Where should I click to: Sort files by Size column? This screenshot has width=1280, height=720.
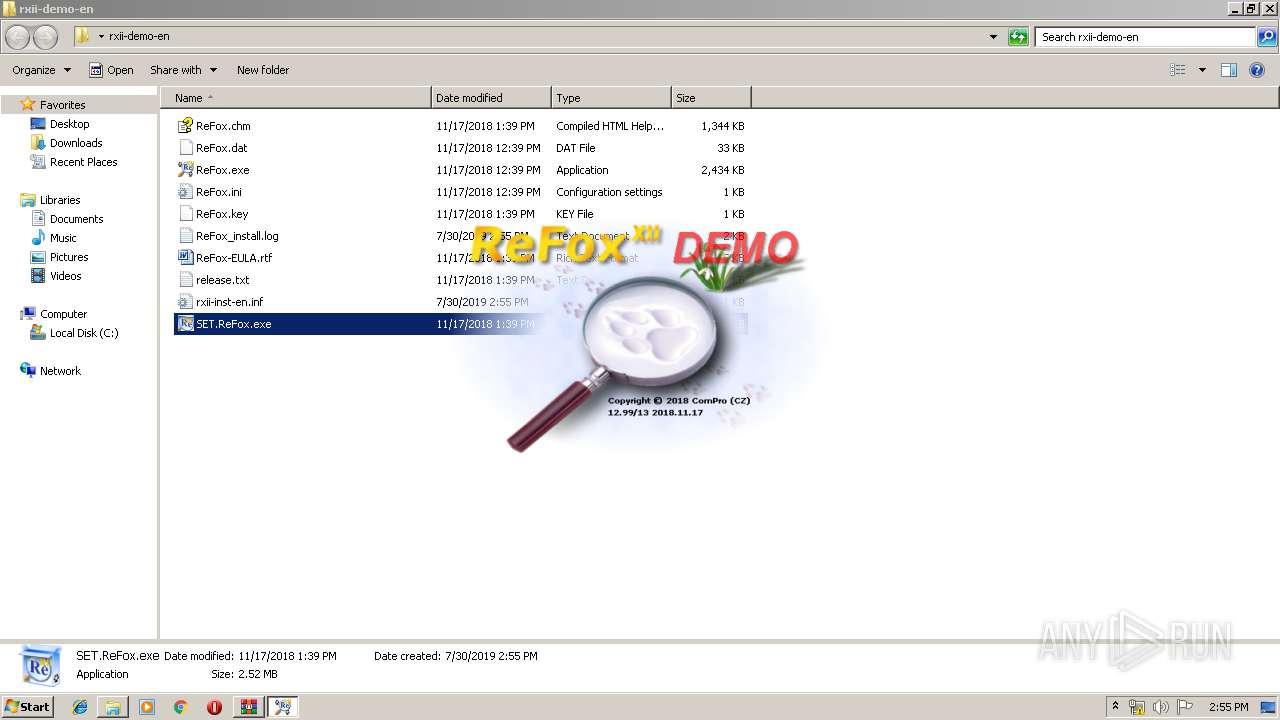tap(711, 98)
